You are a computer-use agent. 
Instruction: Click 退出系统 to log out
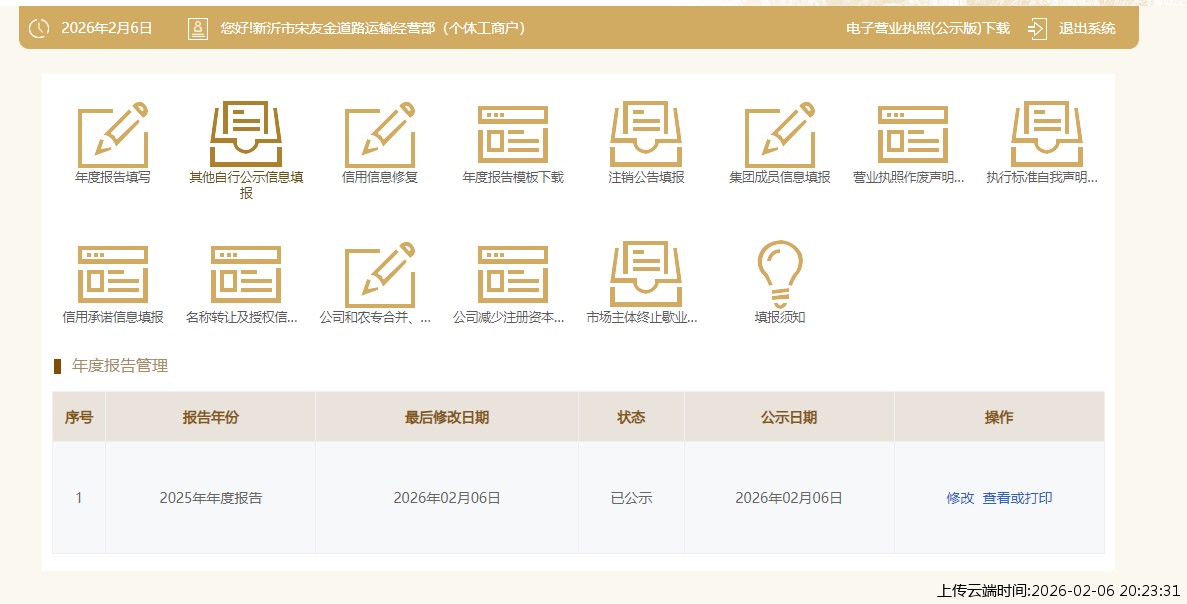(x=1086, y=28)
